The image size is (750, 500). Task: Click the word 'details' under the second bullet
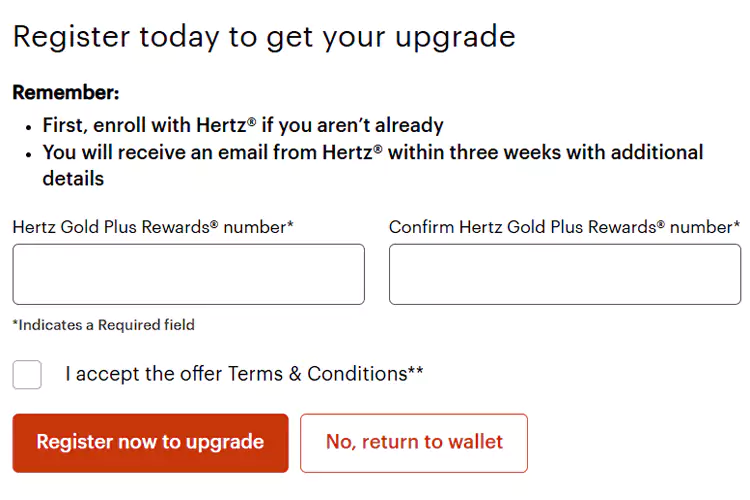click(73, 179)
